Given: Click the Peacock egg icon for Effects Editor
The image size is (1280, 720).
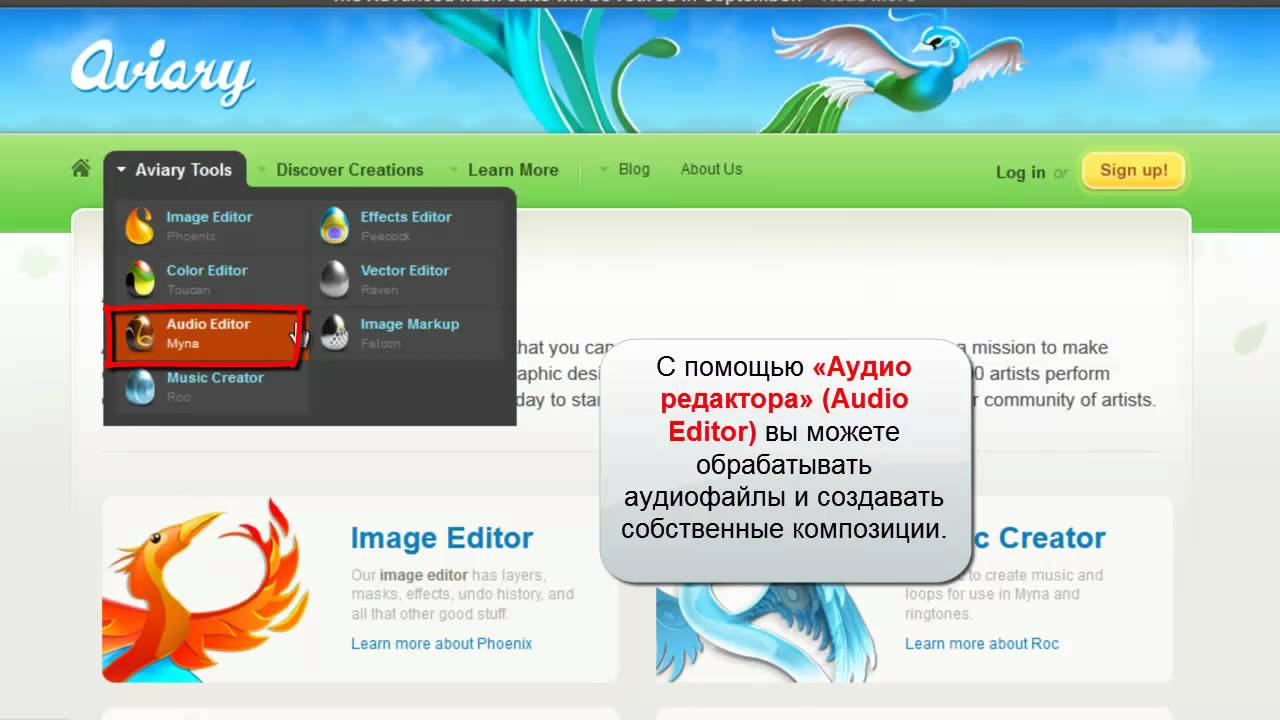Looking at the screenshot, I should click(x=334, y=226).
